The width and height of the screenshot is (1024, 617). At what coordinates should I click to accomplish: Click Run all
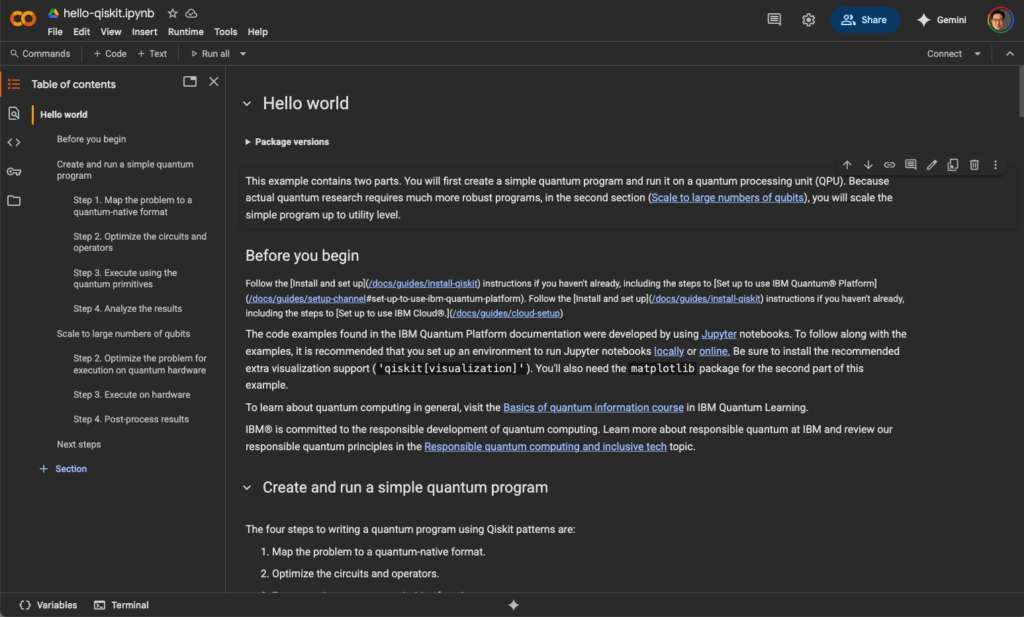[x=210, y=54]
